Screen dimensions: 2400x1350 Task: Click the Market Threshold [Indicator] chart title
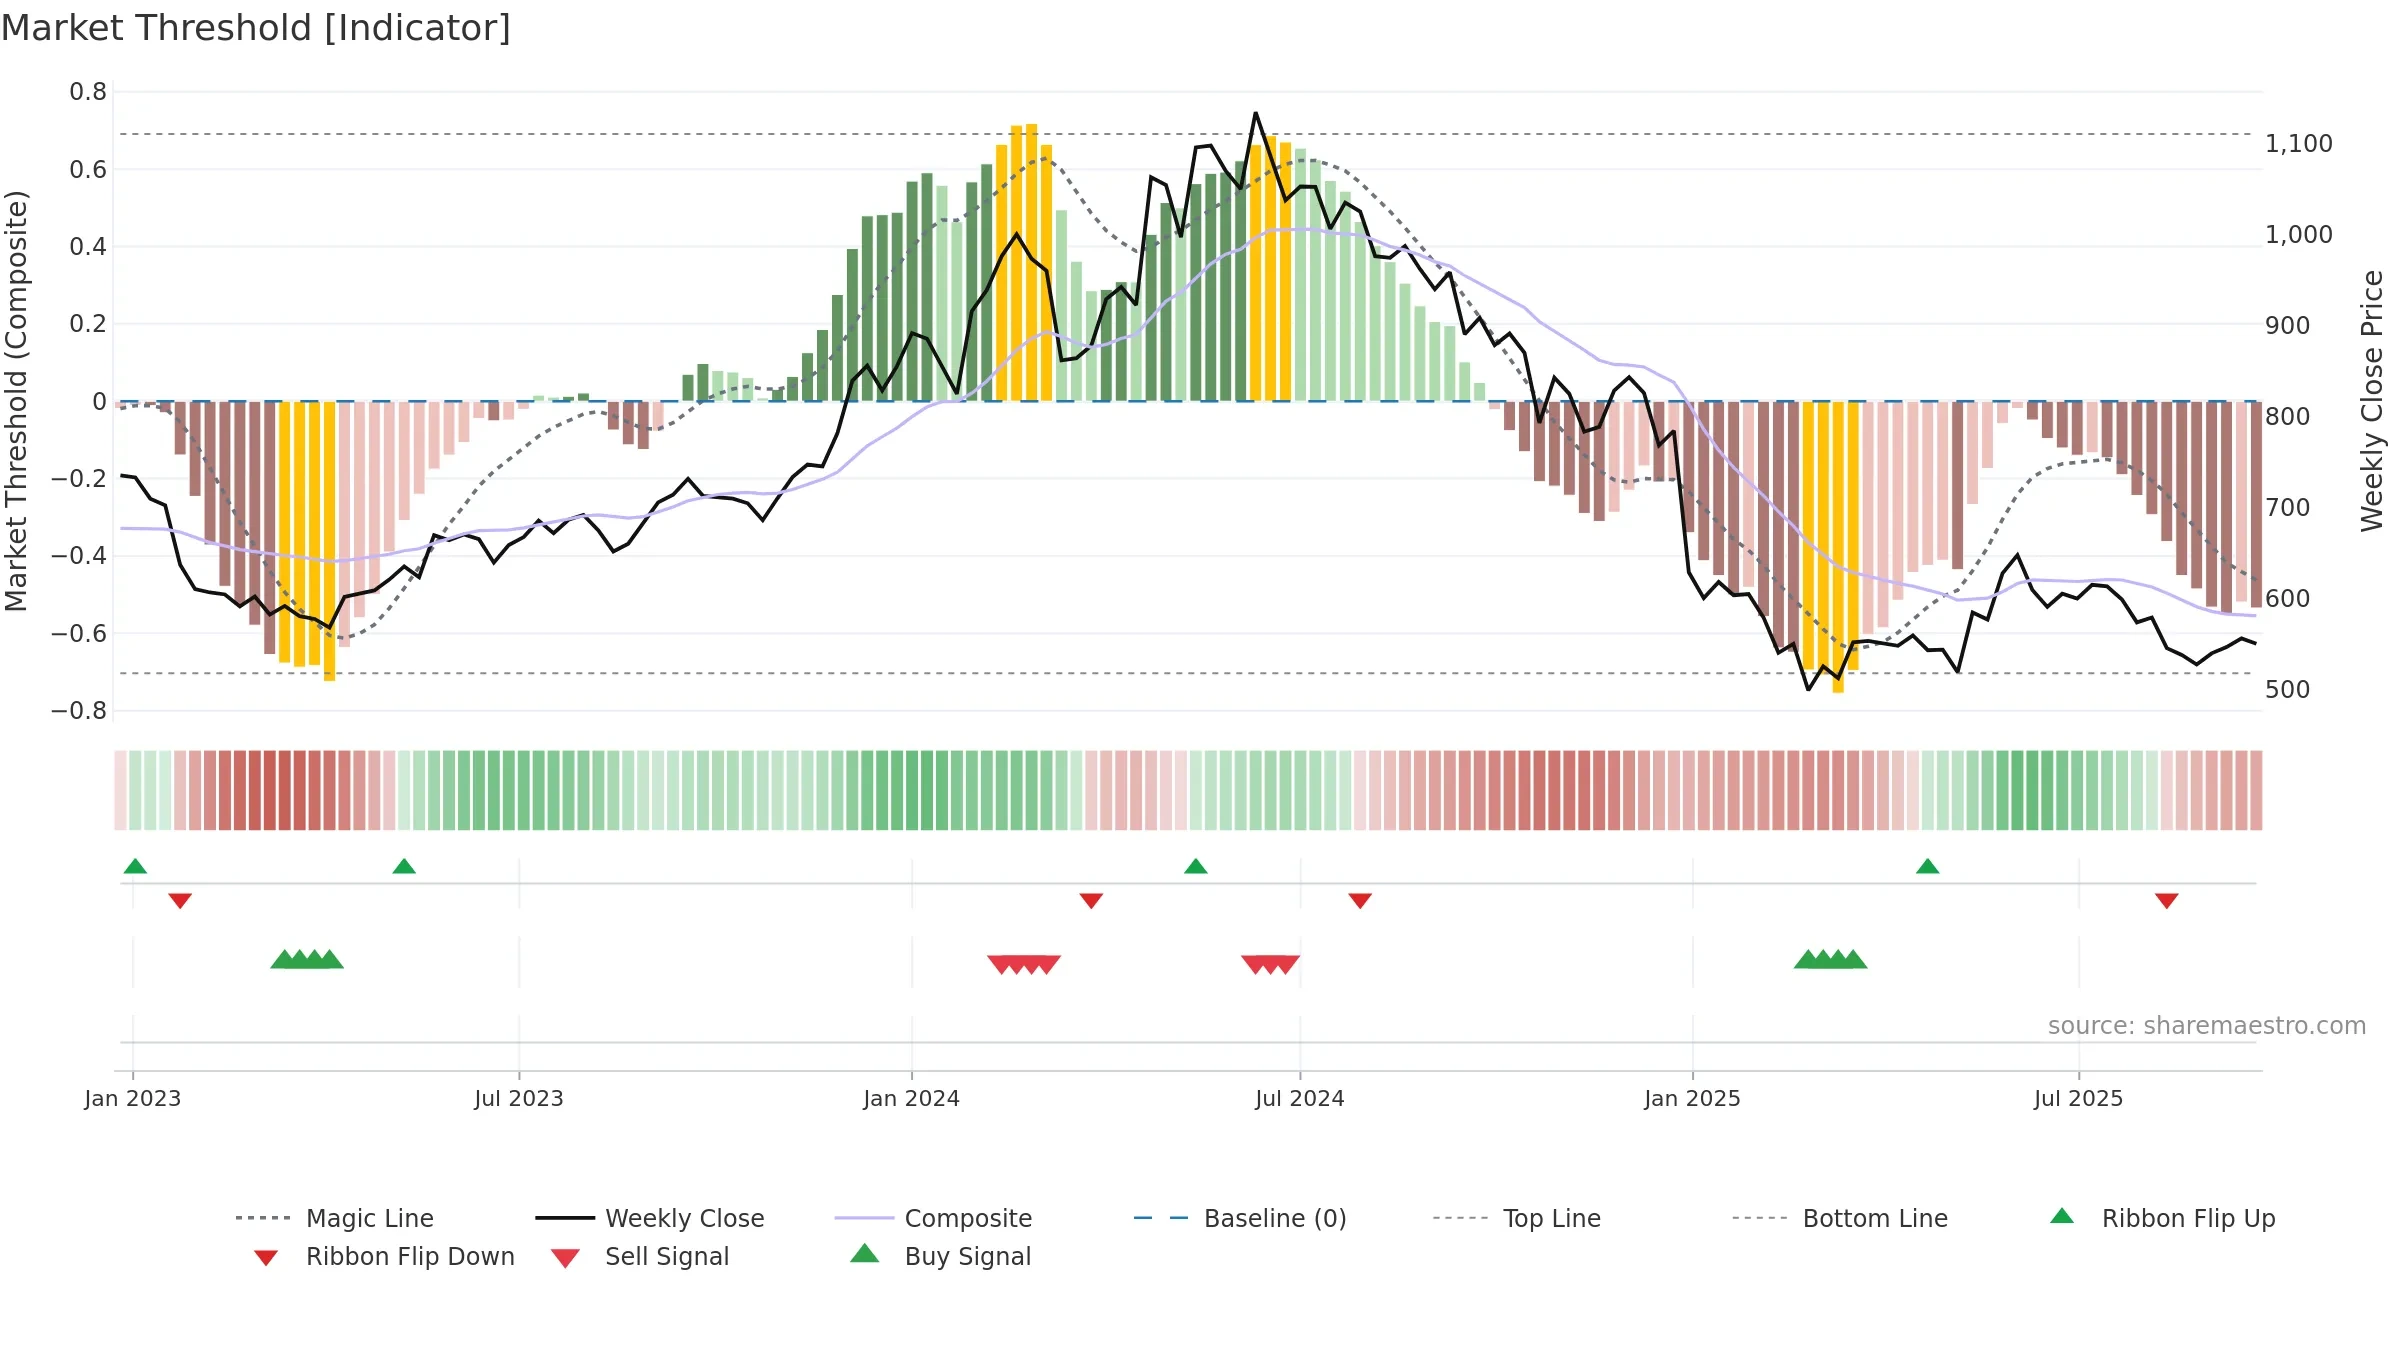pos(256,28)
